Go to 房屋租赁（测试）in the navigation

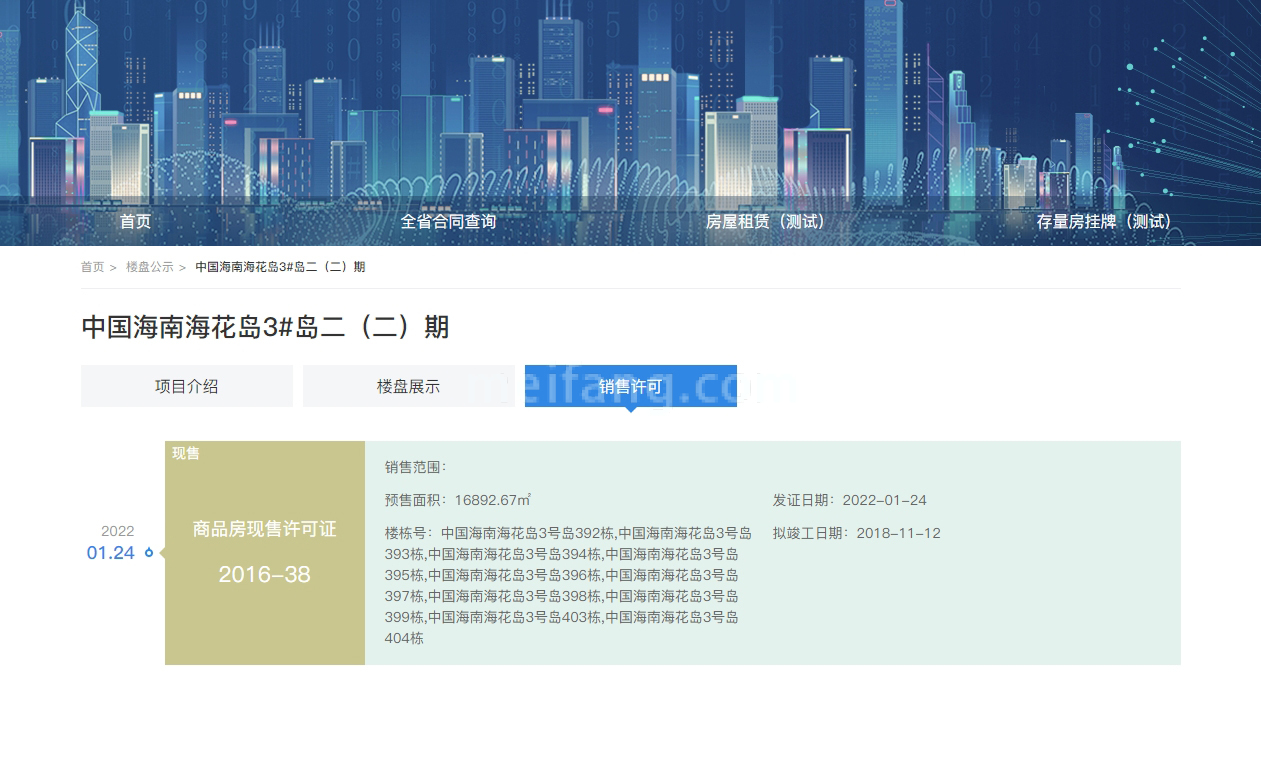click(x=766, y=222)
